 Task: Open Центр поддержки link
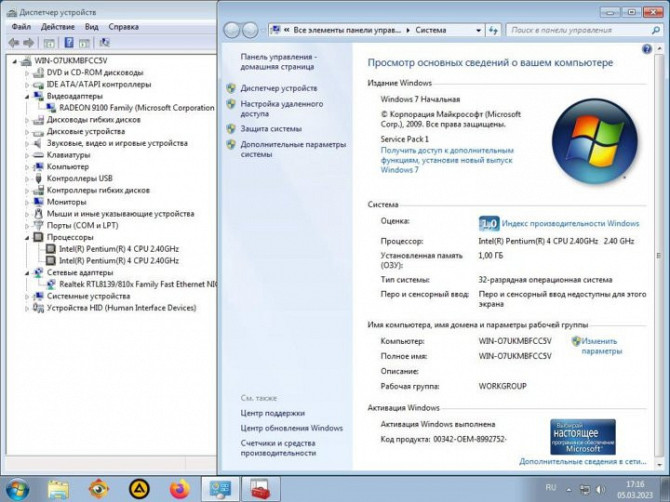[x=273, y=413]
